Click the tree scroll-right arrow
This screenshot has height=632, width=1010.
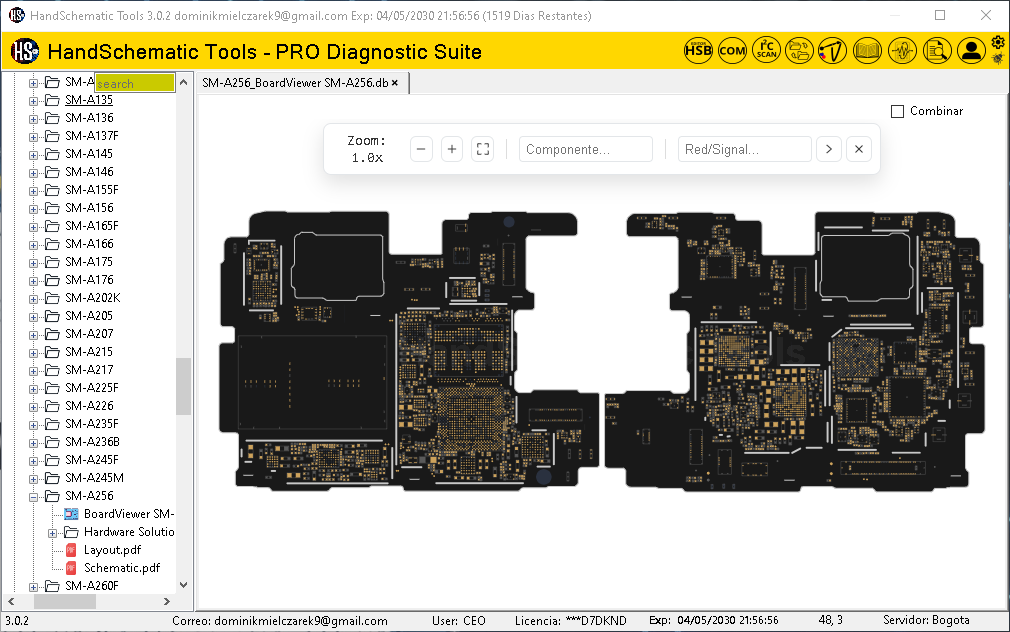point(167,602)
